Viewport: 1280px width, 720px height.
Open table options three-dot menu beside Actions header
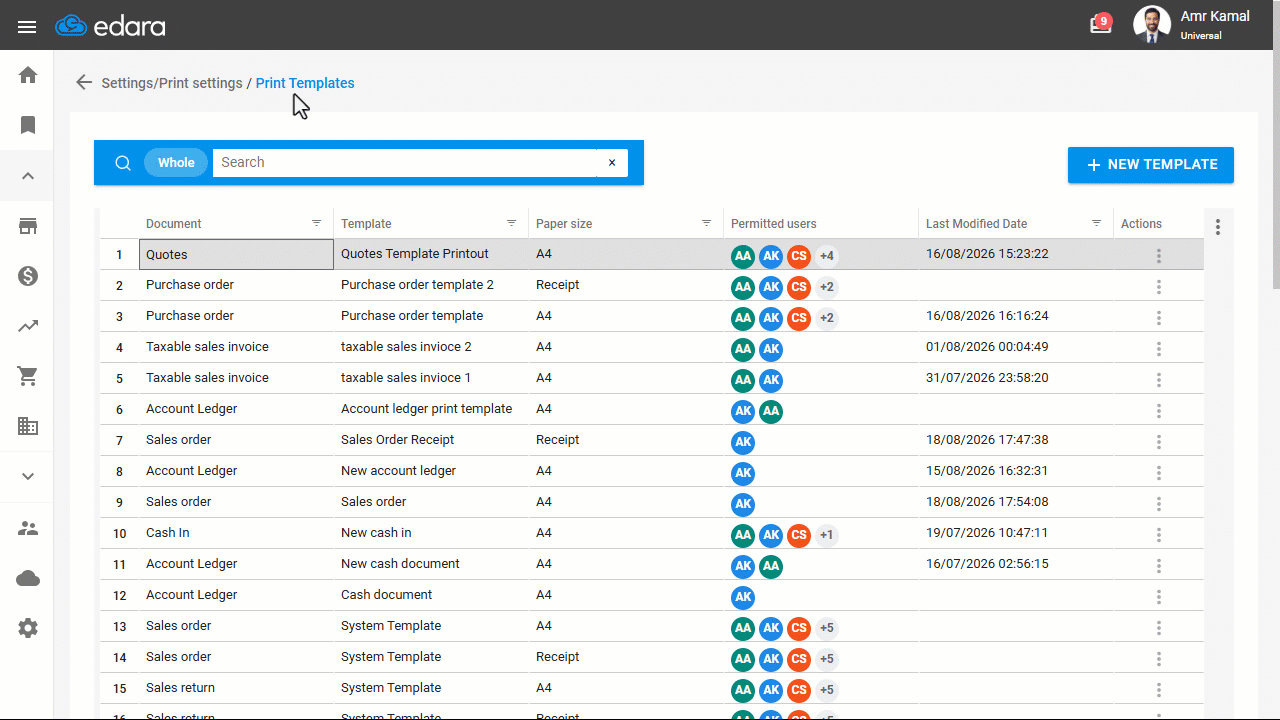pos(1218,227)
